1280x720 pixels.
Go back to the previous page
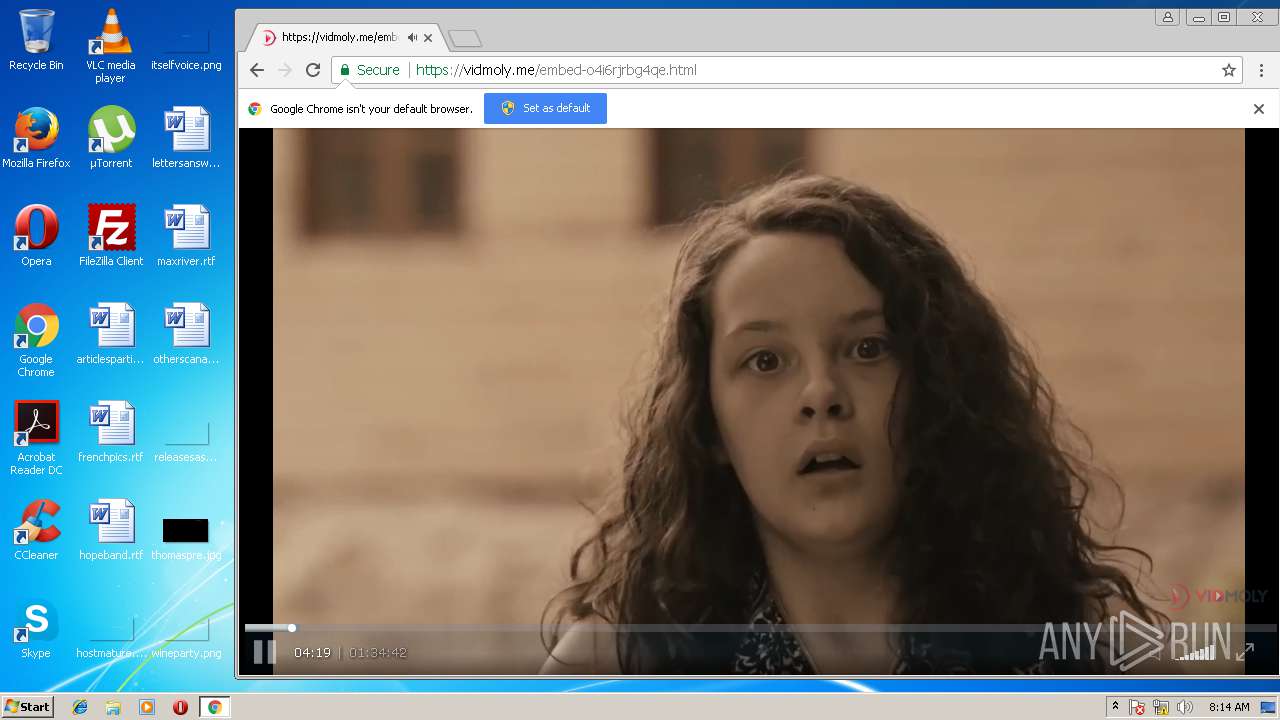[x=257, y=70]
